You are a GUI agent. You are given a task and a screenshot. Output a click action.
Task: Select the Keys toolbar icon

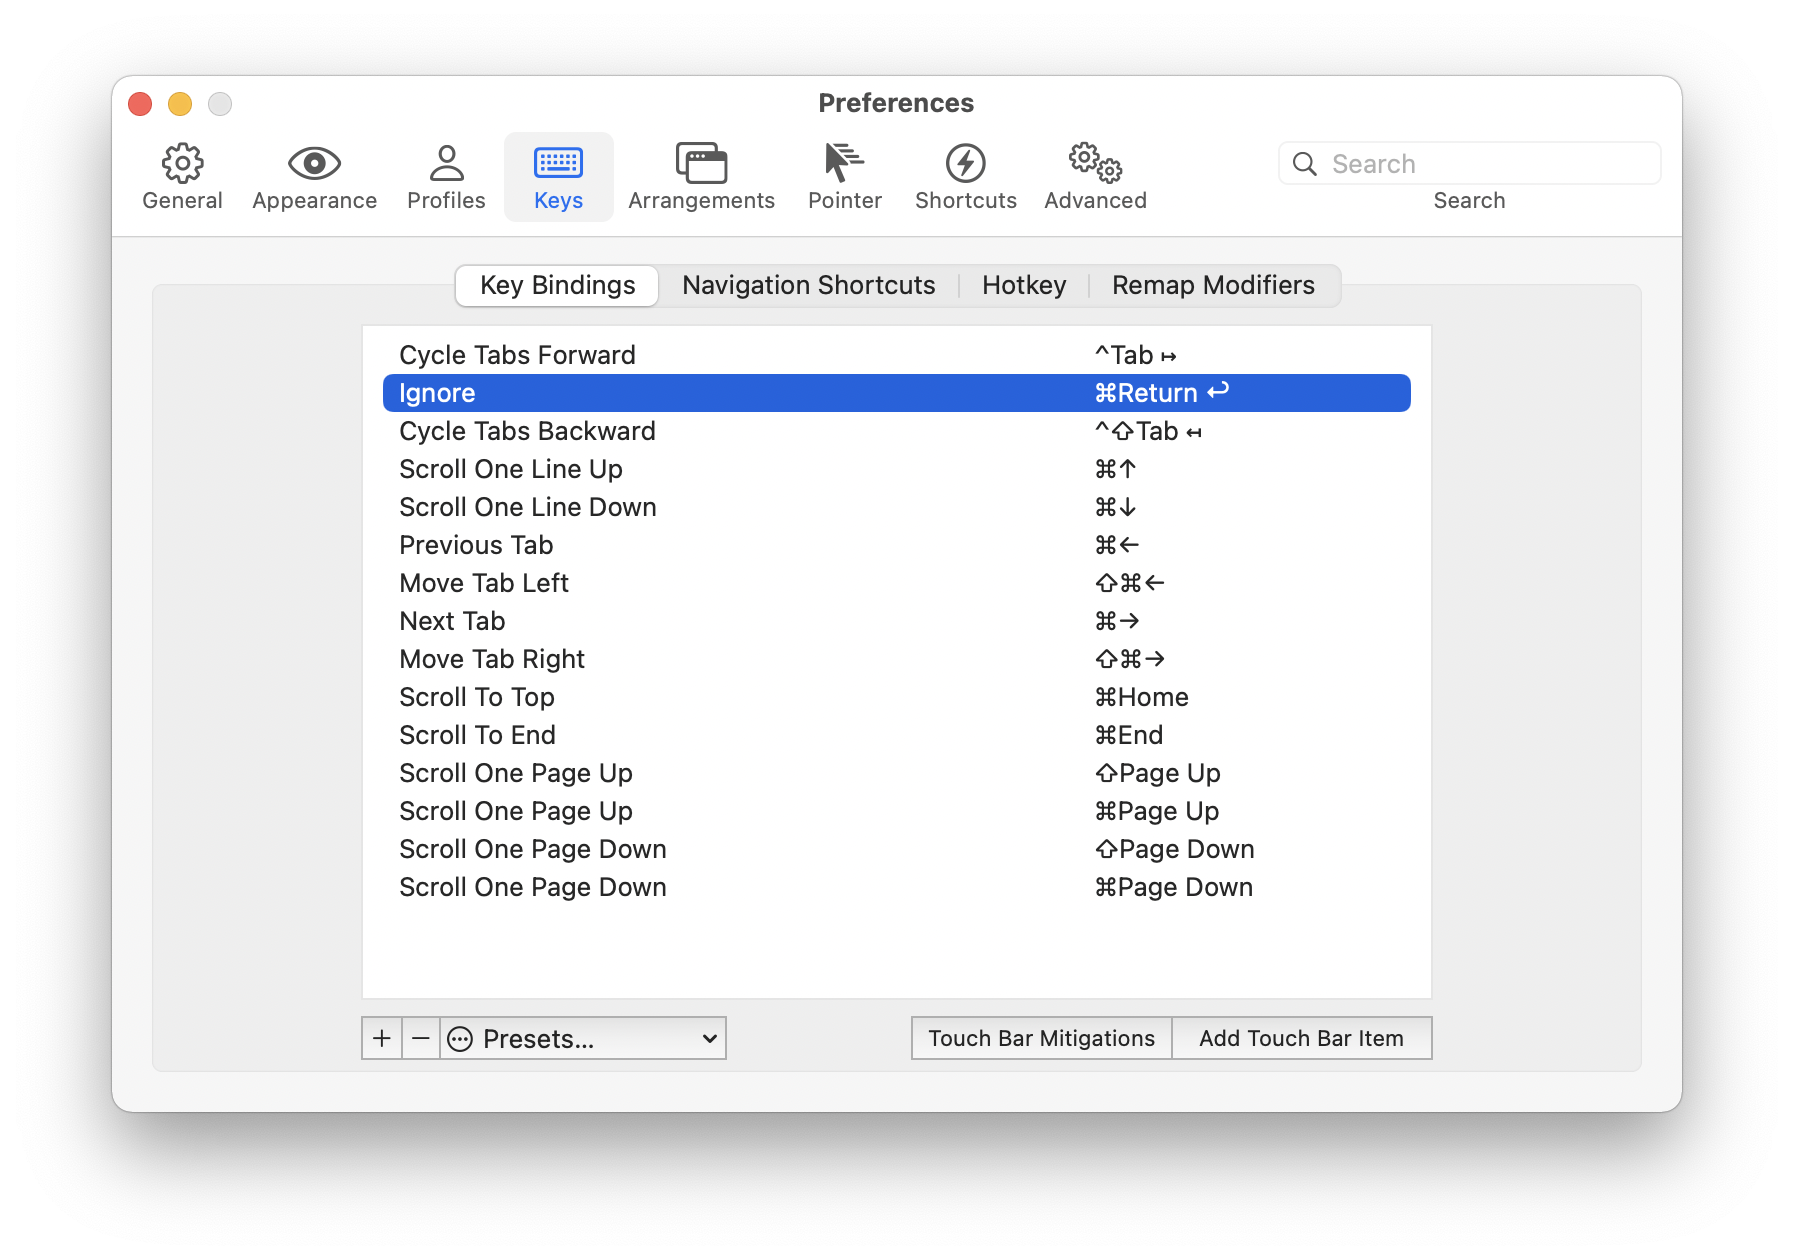[x=558, y=177]
